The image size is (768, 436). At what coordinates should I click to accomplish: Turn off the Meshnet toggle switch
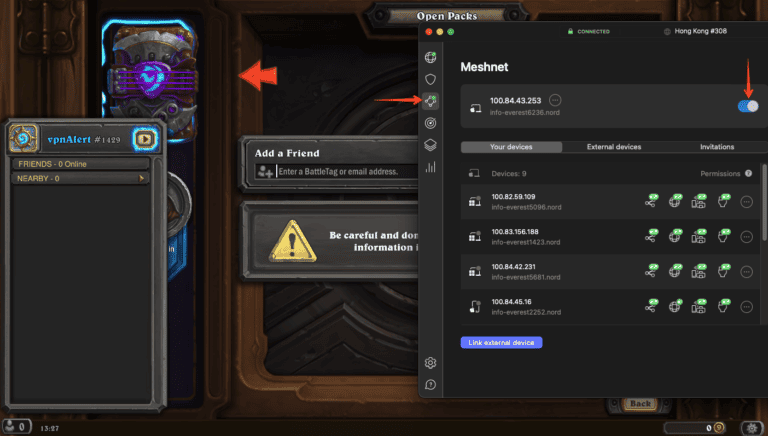(748, 106)
